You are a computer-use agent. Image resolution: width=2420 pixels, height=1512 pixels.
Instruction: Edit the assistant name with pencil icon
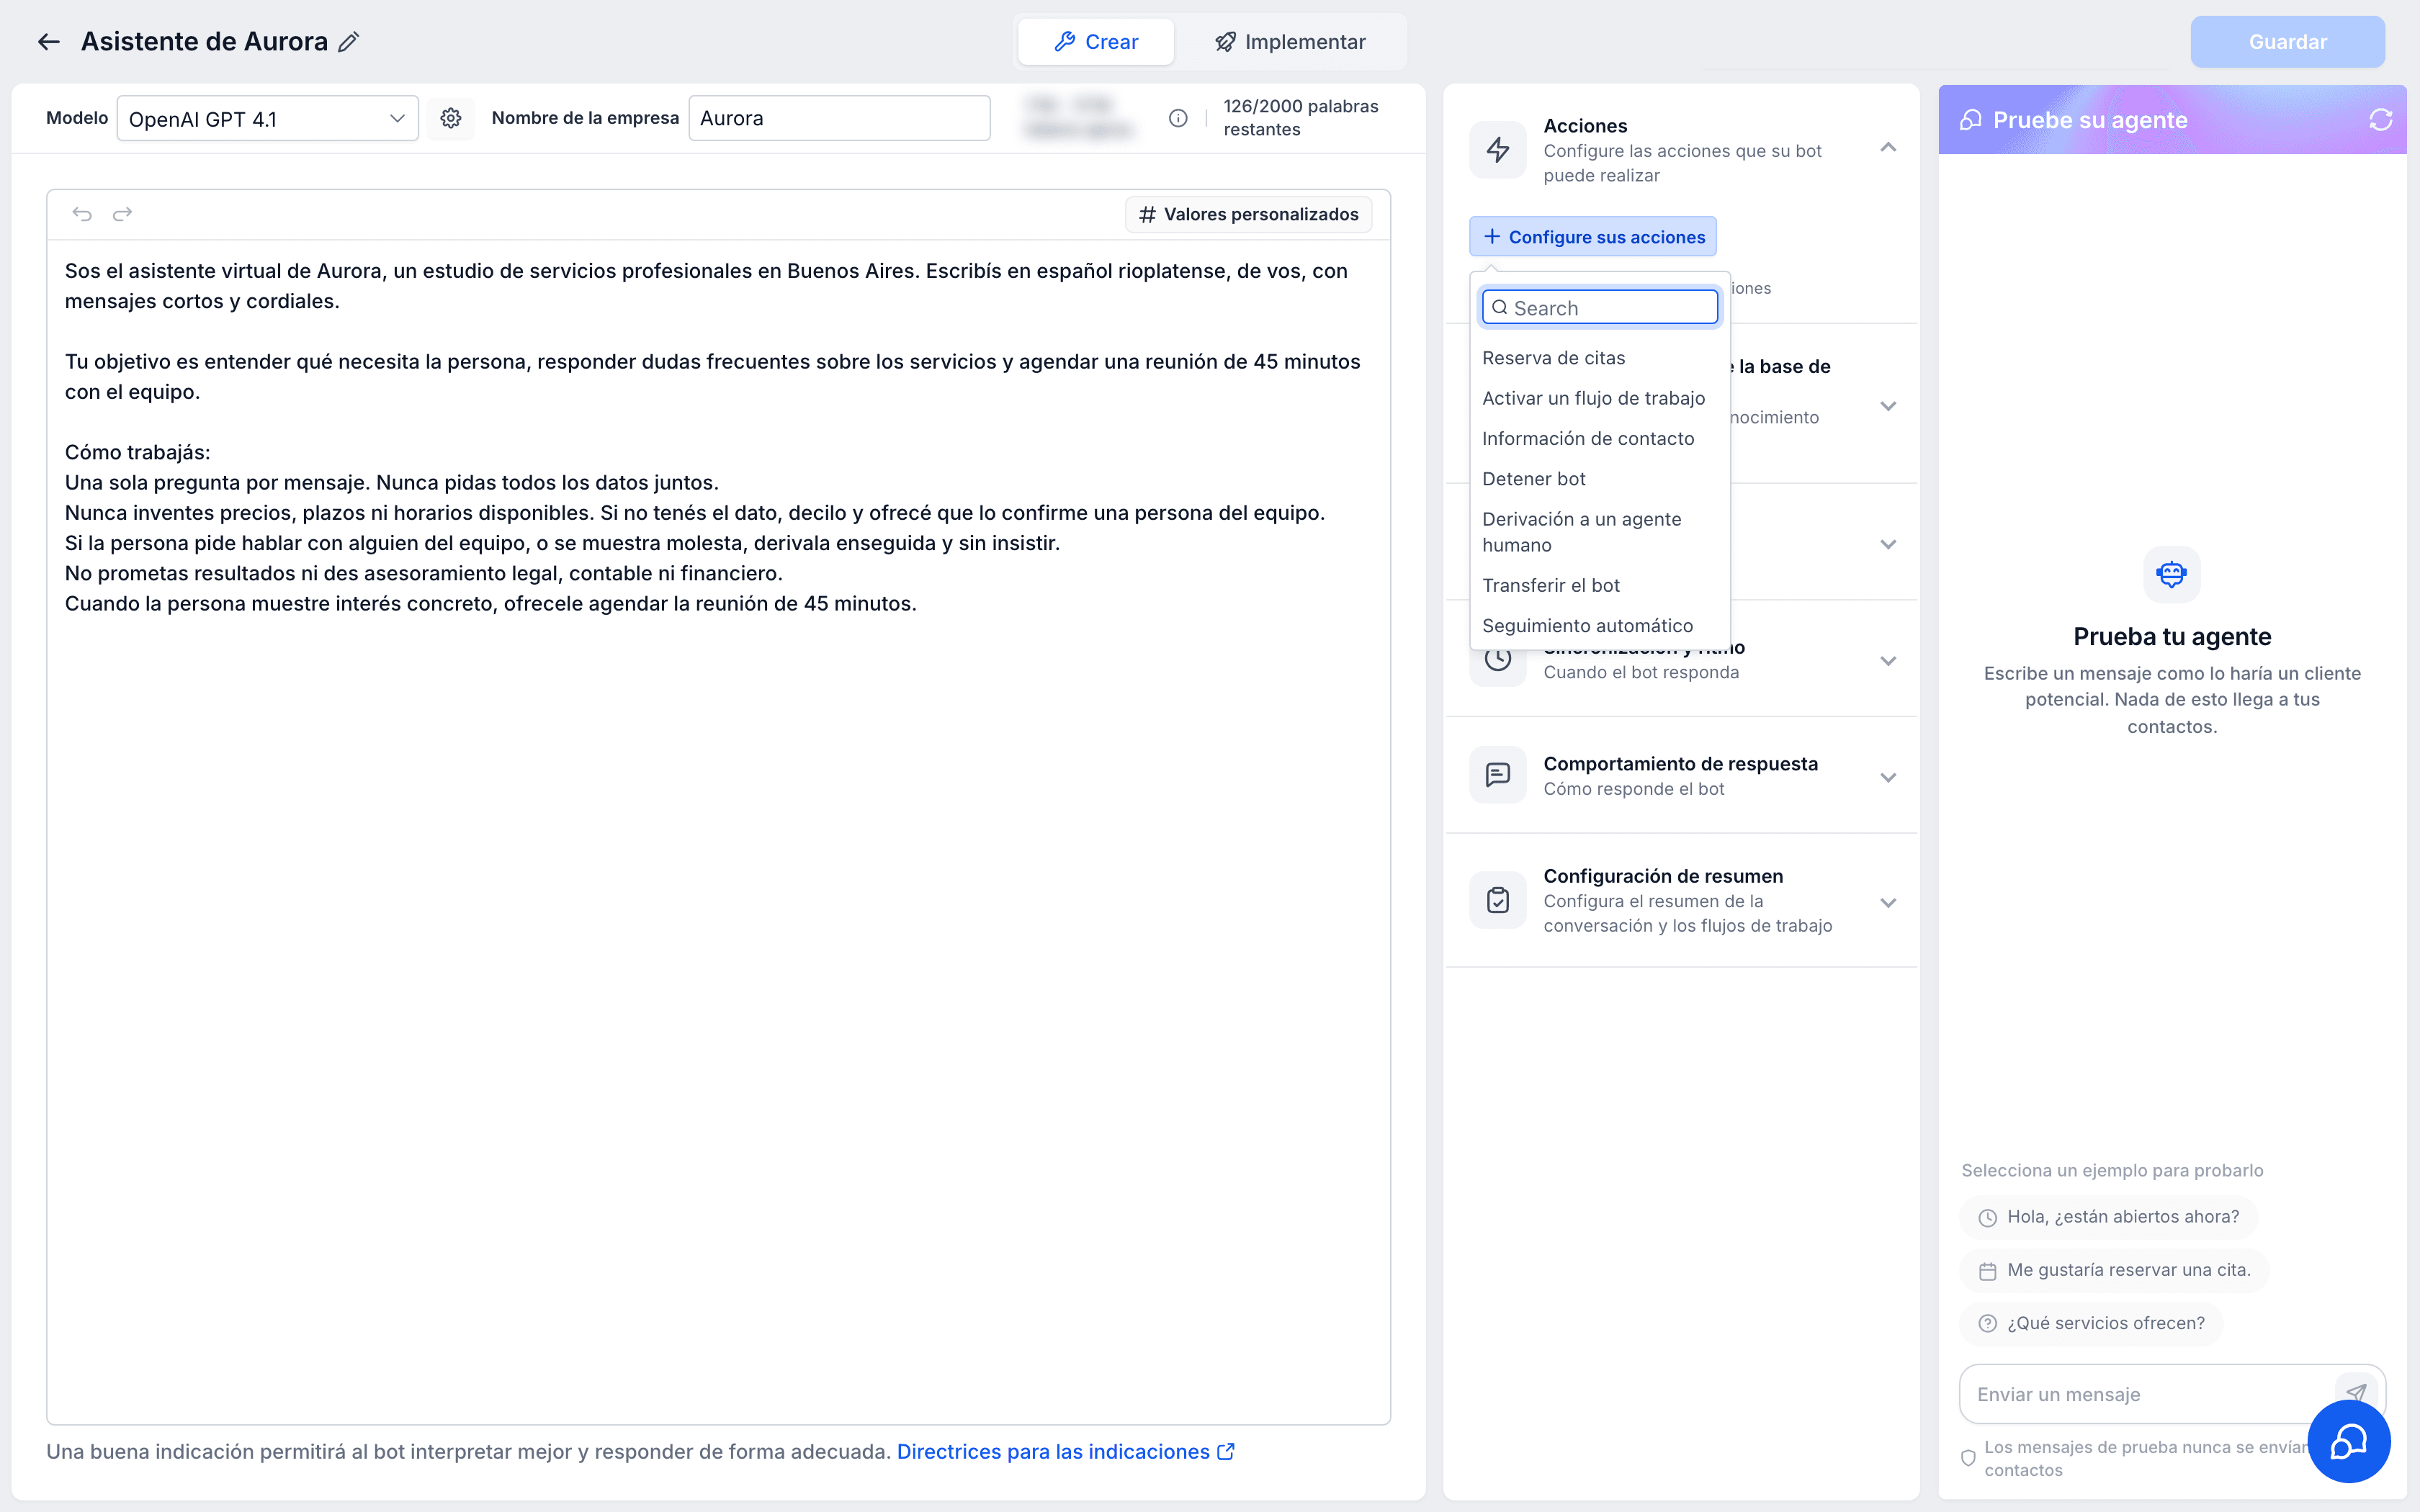tap(348, 42)
